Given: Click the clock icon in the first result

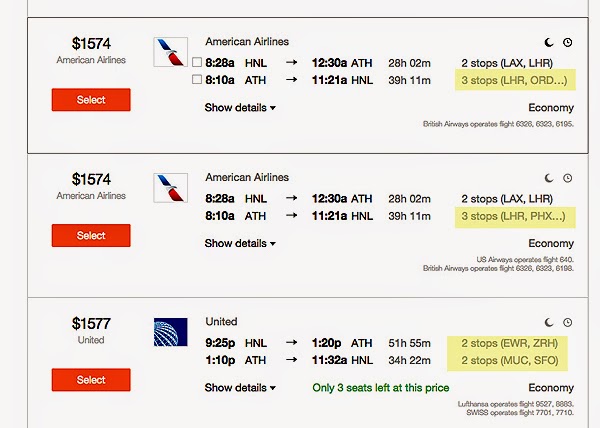Looking at the screenshot, I should (567, 42).
